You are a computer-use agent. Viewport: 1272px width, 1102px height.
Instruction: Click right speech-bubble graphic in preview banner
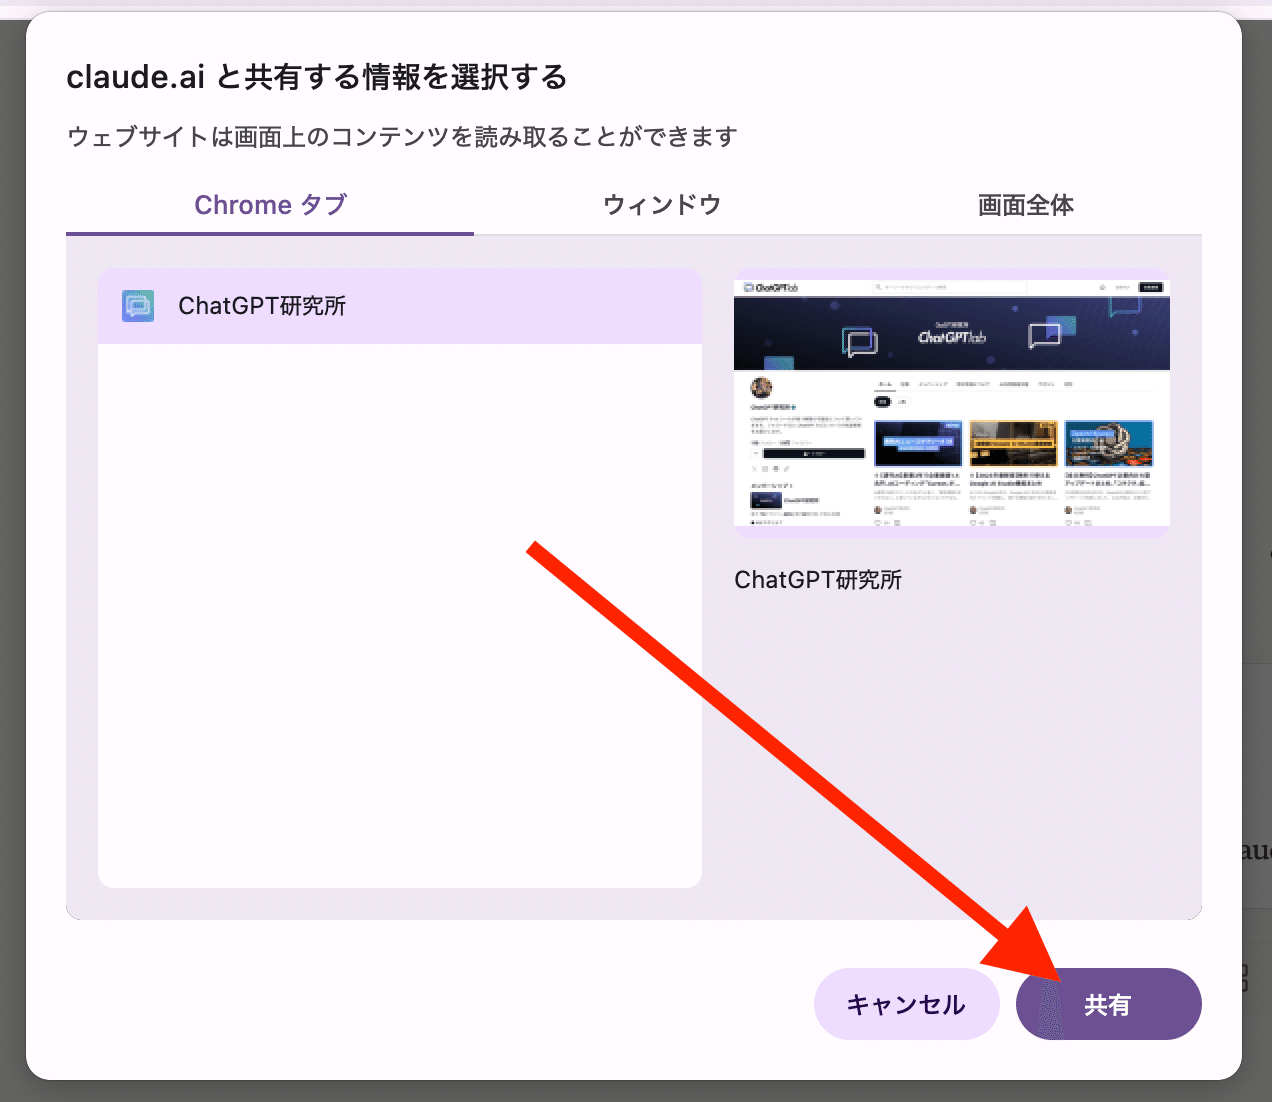1044,334
